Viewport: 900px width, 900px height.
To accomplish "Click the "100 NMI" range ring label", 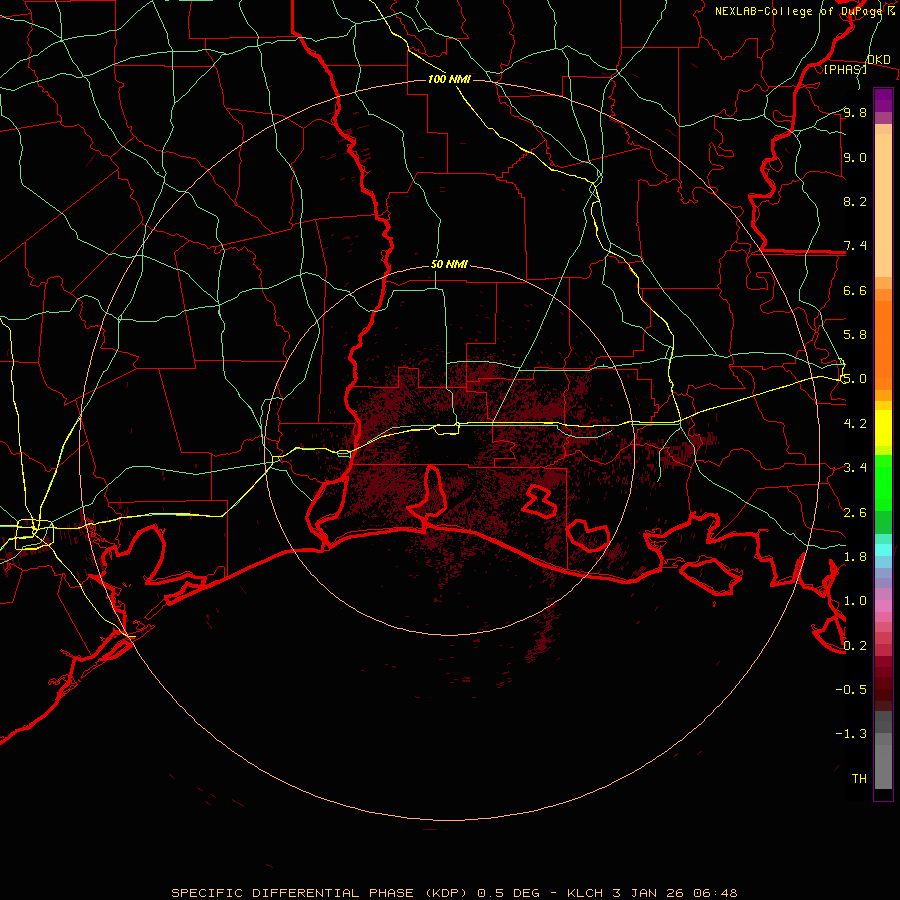I will pyautogui.click(x=449, y=79).
